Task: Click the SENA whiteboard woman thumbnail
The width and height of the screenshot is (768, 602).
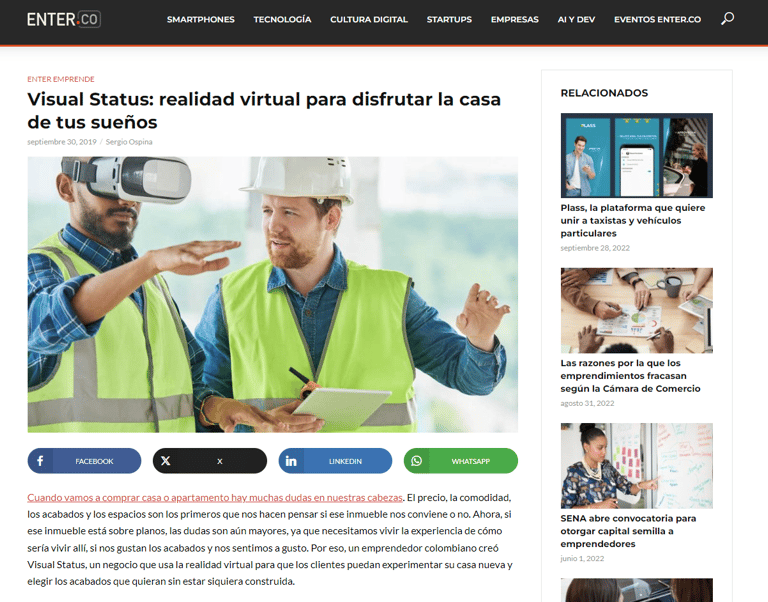Action: tap(637, 465)
